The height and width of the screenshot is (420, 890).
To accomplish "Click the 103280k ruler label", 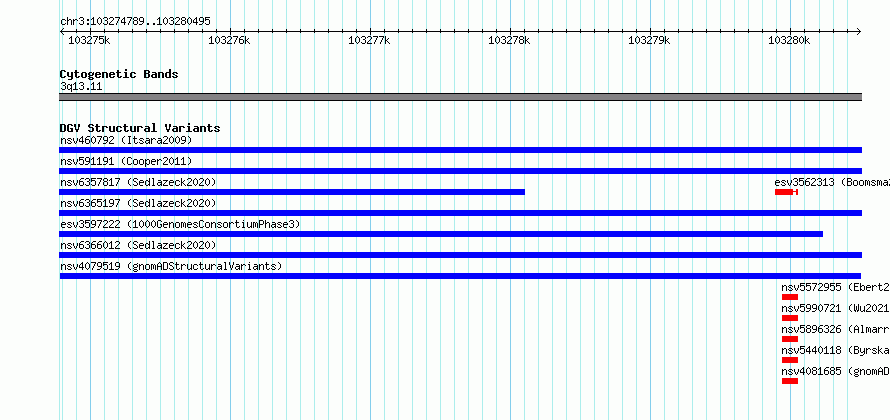I will (x=789, y=40).
